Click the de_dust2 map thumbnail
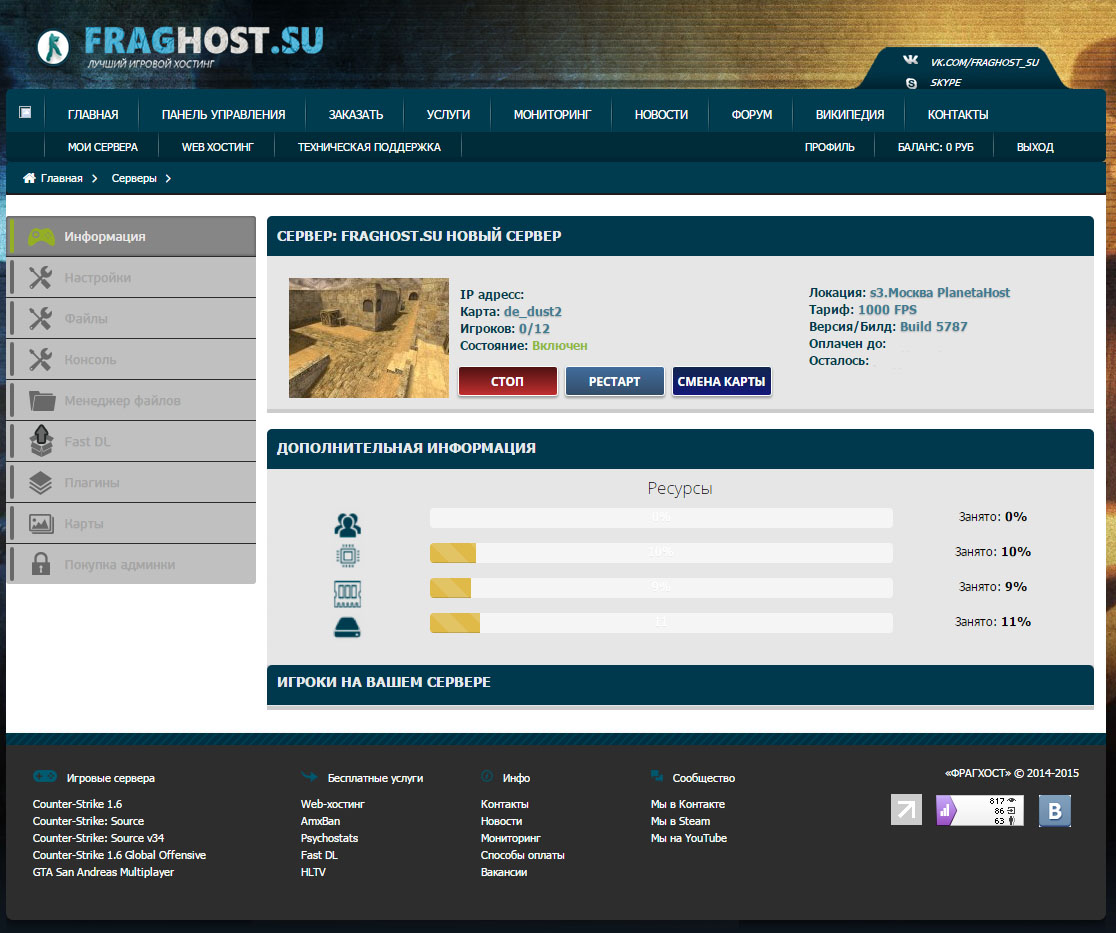Viewport: 1116px width, 933px height. click(369, 338)
